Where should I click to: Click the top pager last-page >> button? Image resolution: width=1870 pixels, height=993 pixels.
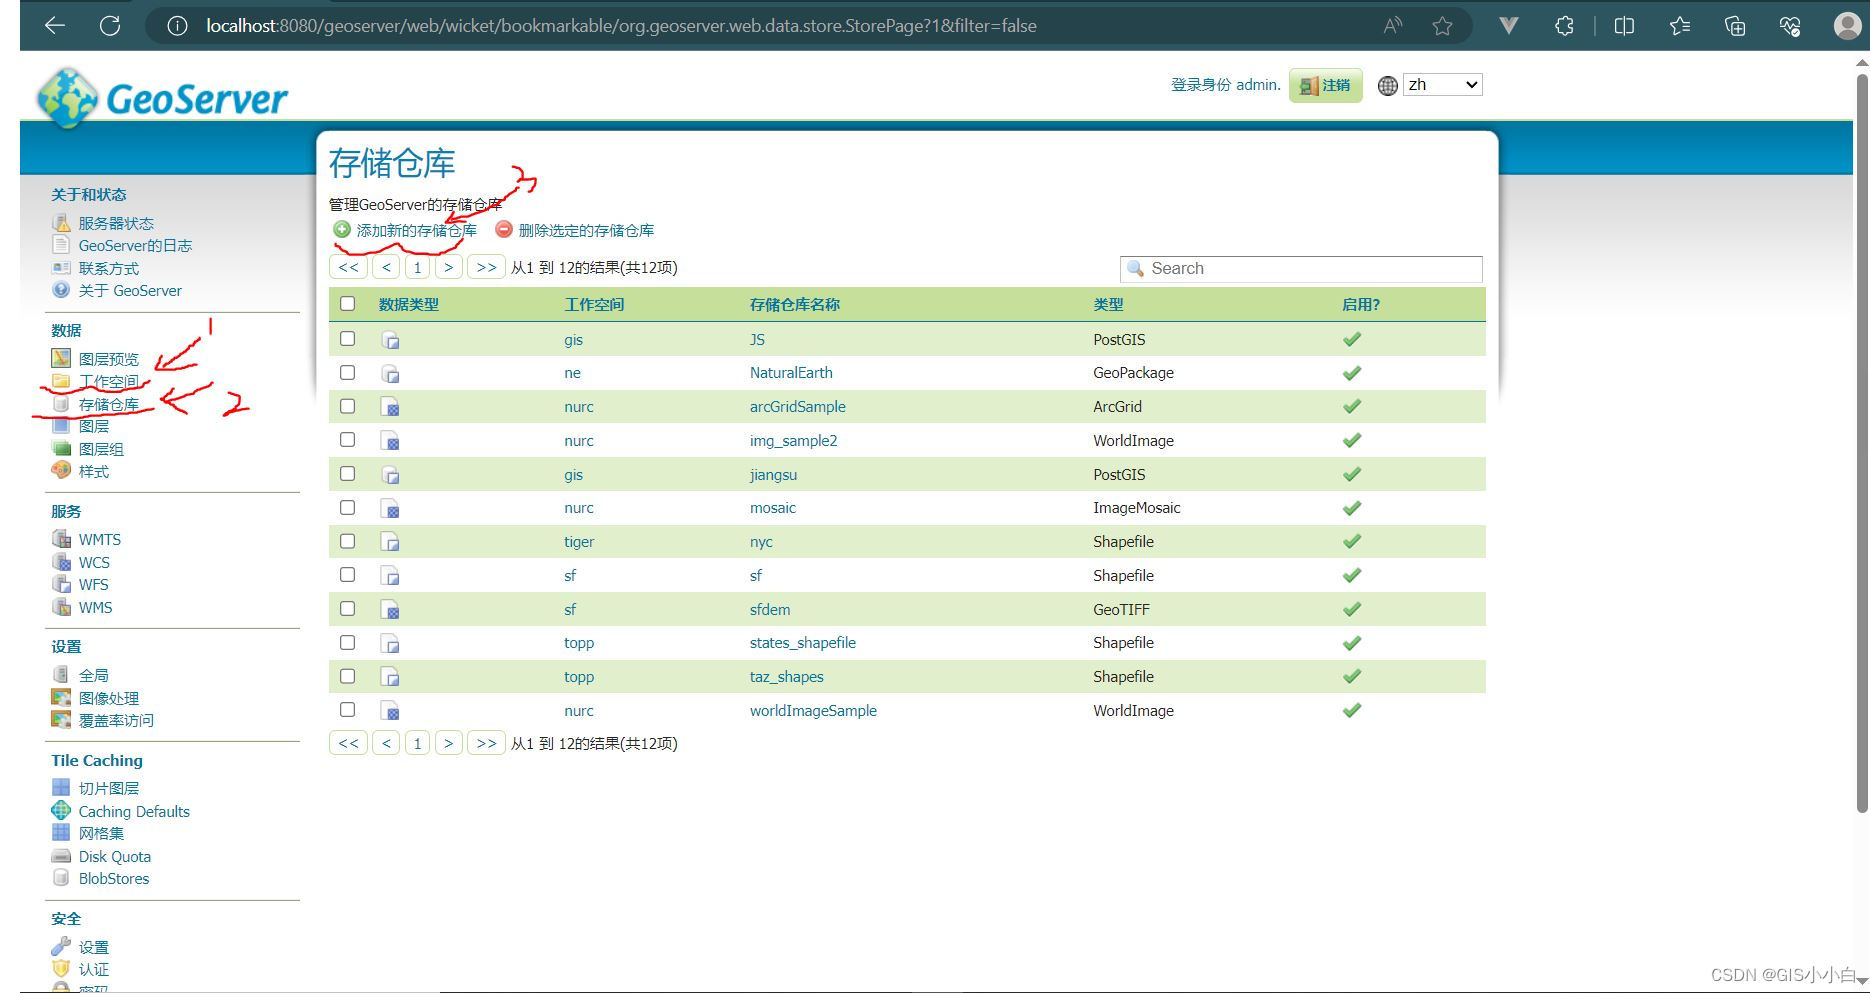(x=486, y=267)
